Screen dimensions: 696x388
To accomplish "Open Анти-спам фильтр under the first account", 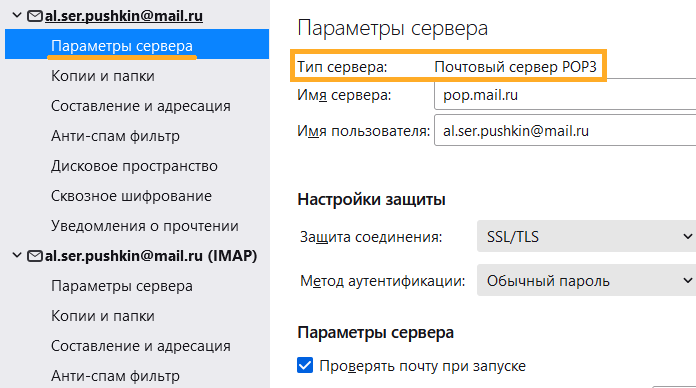I will (x=137, y=136).
